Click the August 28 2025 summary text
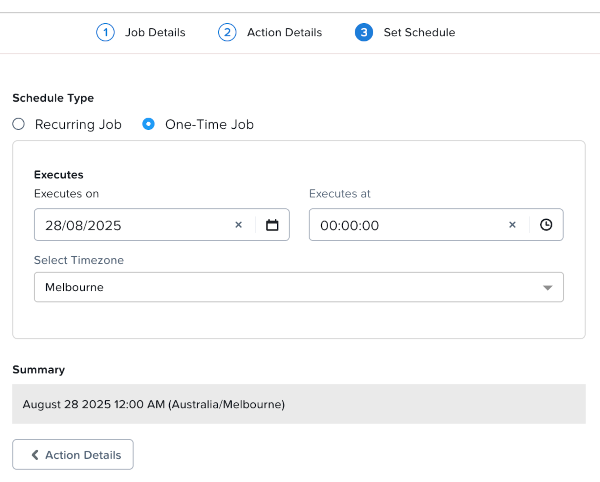This screenshot has height=482, width=600. click(x=153, y=404)
